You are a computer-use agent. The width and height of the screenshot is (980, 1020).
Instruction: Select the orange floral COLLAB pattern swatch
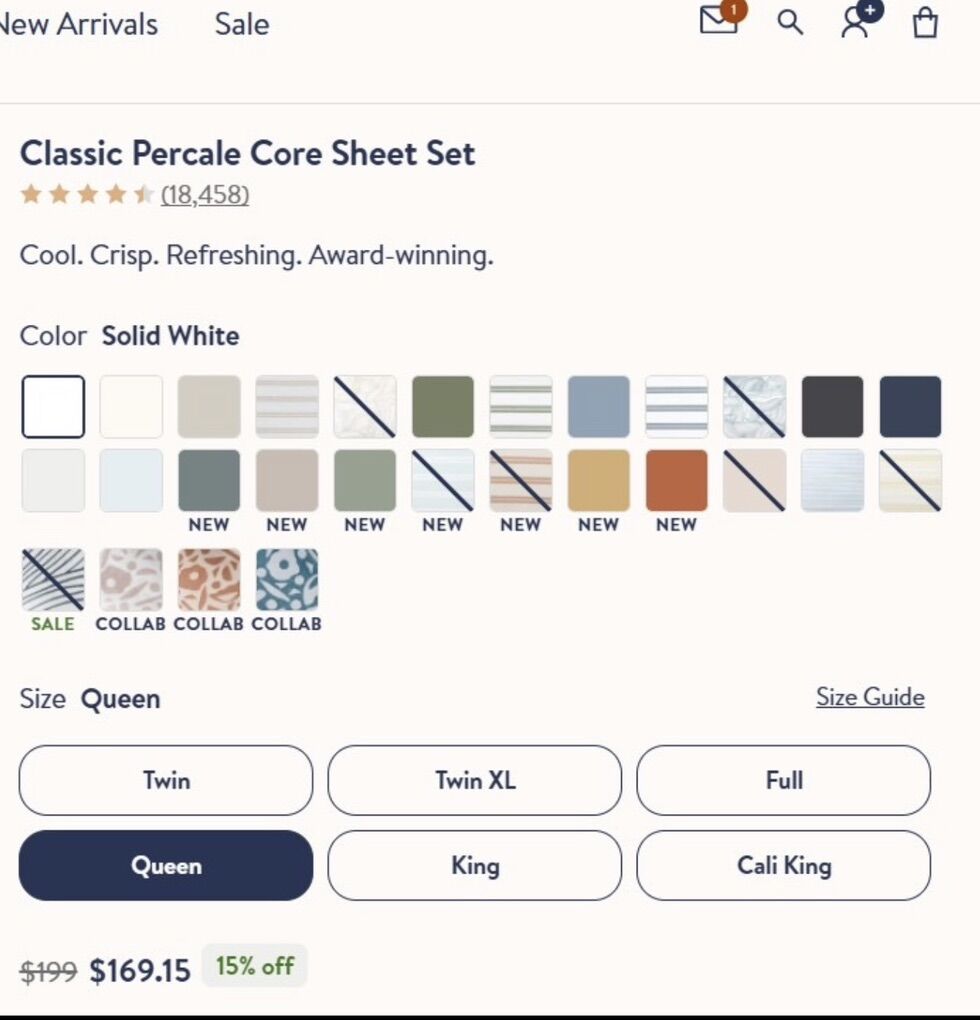click(x=209, y=580)
